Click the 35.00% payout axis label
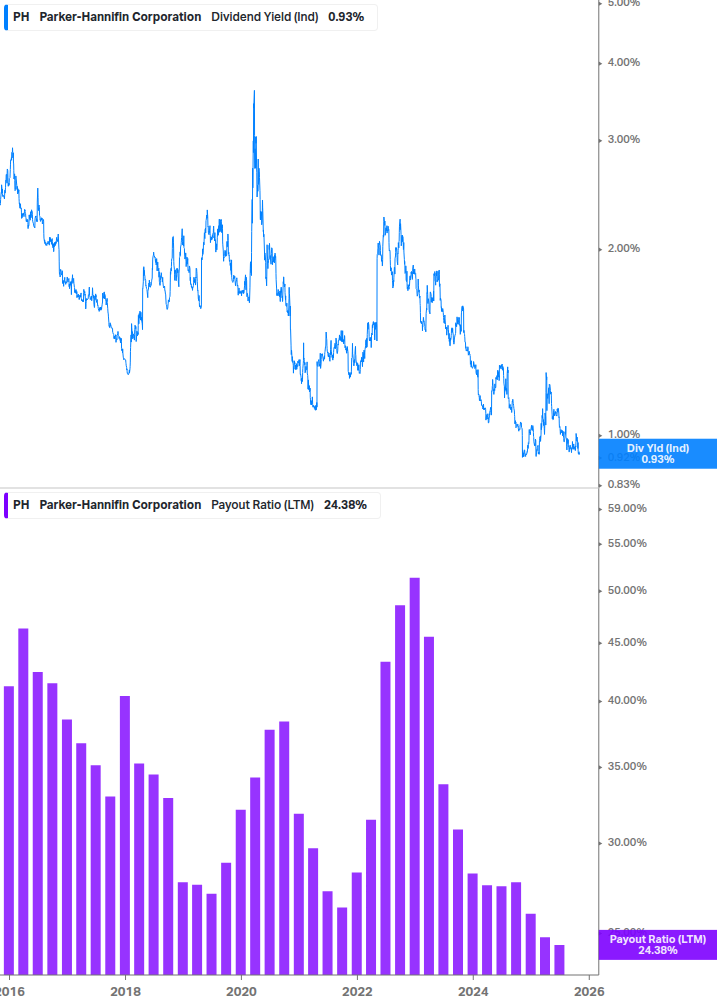 (627, 766)
